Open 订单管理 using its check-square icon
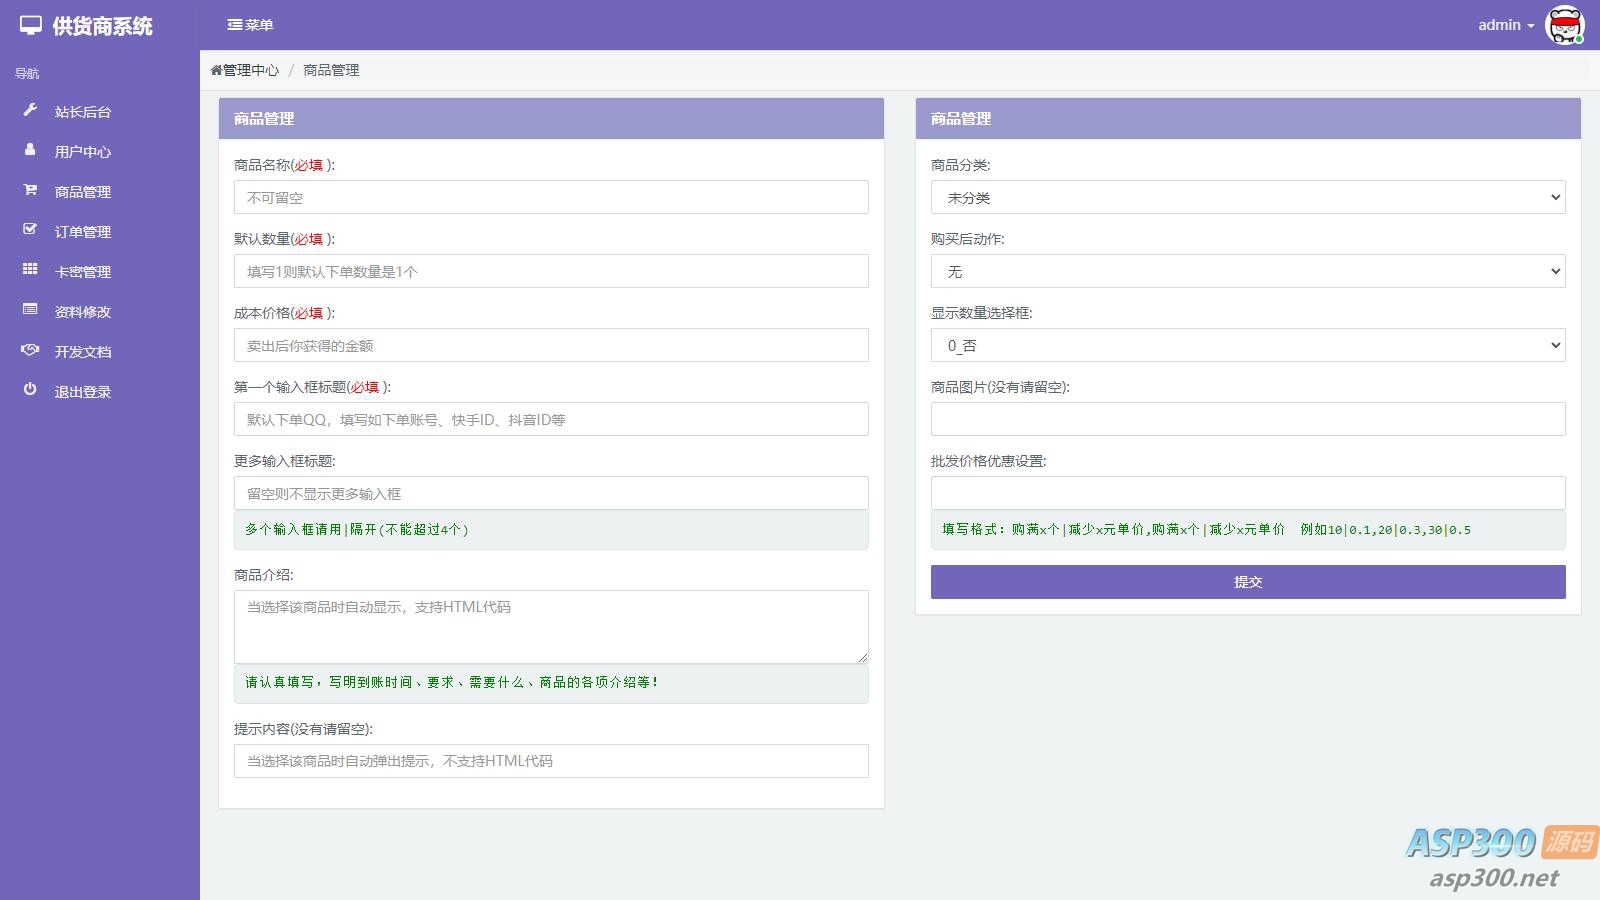The height and width of the screenshot is (900, 1600). click(30, 231)
